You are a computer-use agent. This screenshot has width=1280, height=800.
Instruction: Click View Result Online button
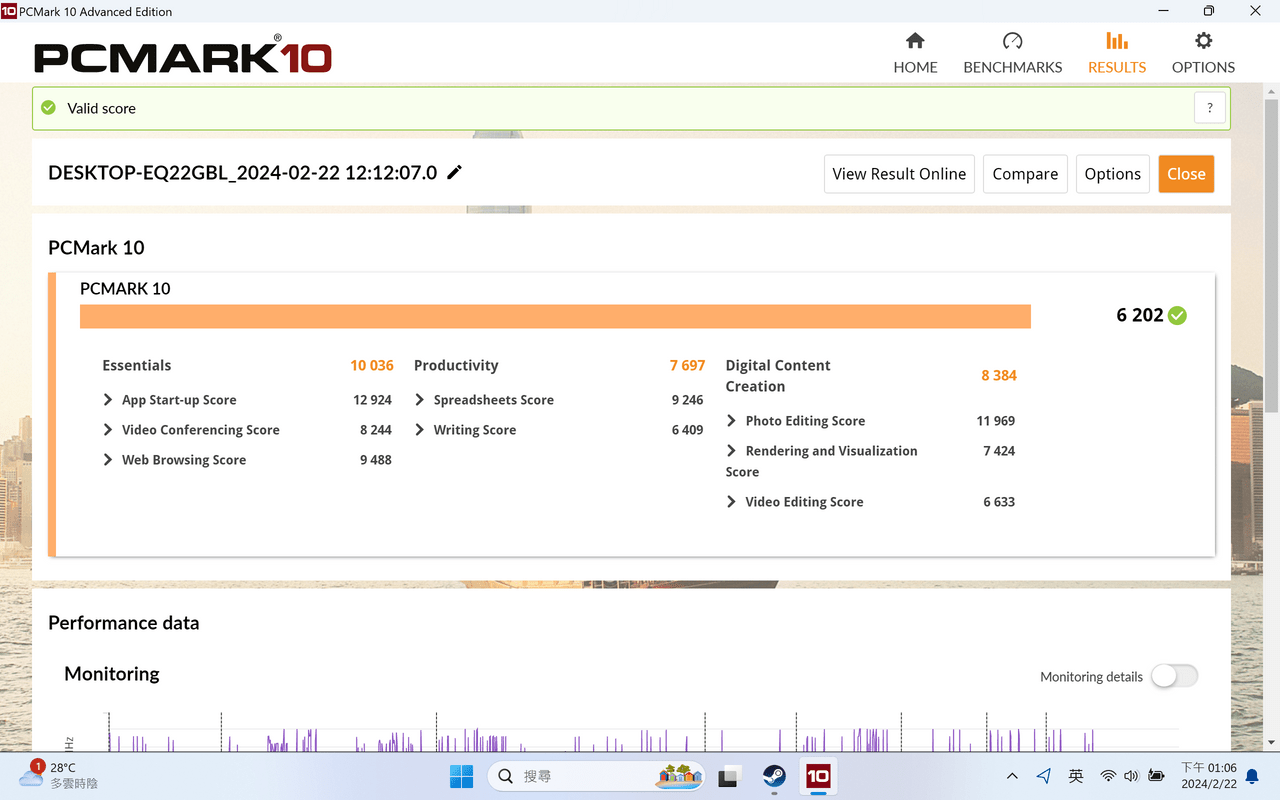(899, 174)
